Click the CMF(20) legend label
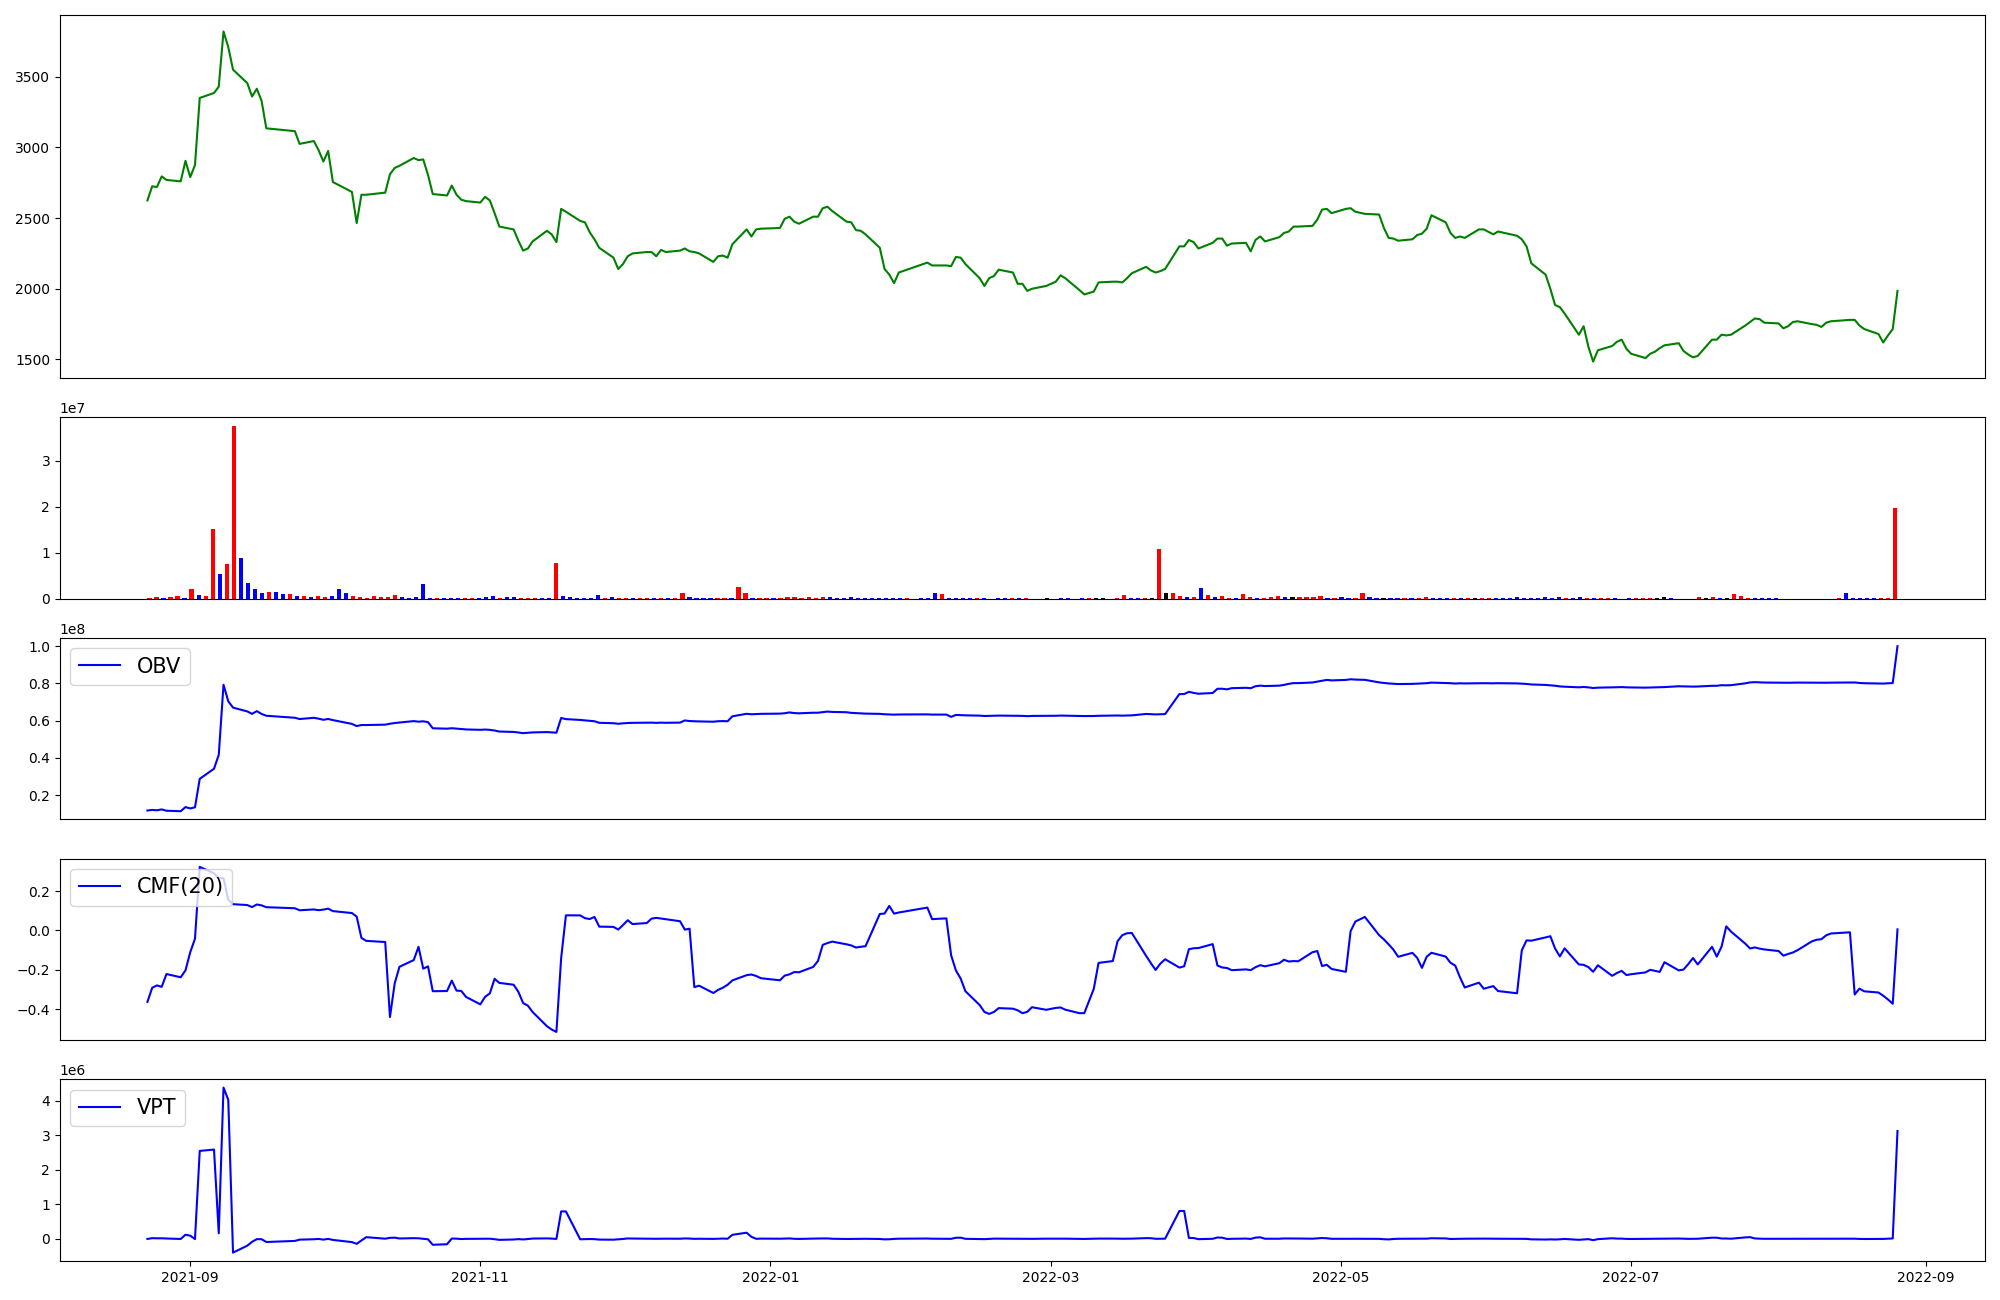 [179, 886]
